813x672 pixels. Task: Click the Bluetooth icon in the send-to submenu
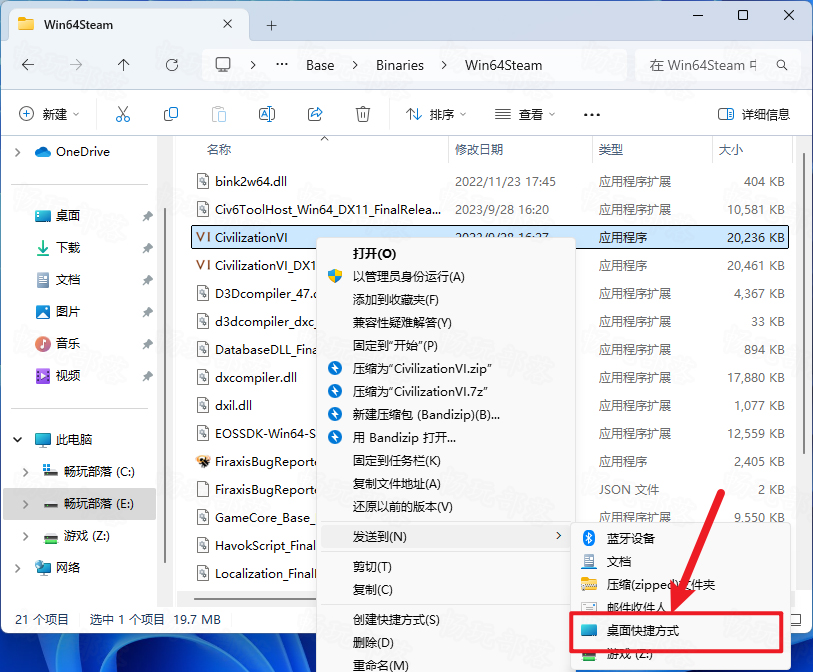(588, 538)
